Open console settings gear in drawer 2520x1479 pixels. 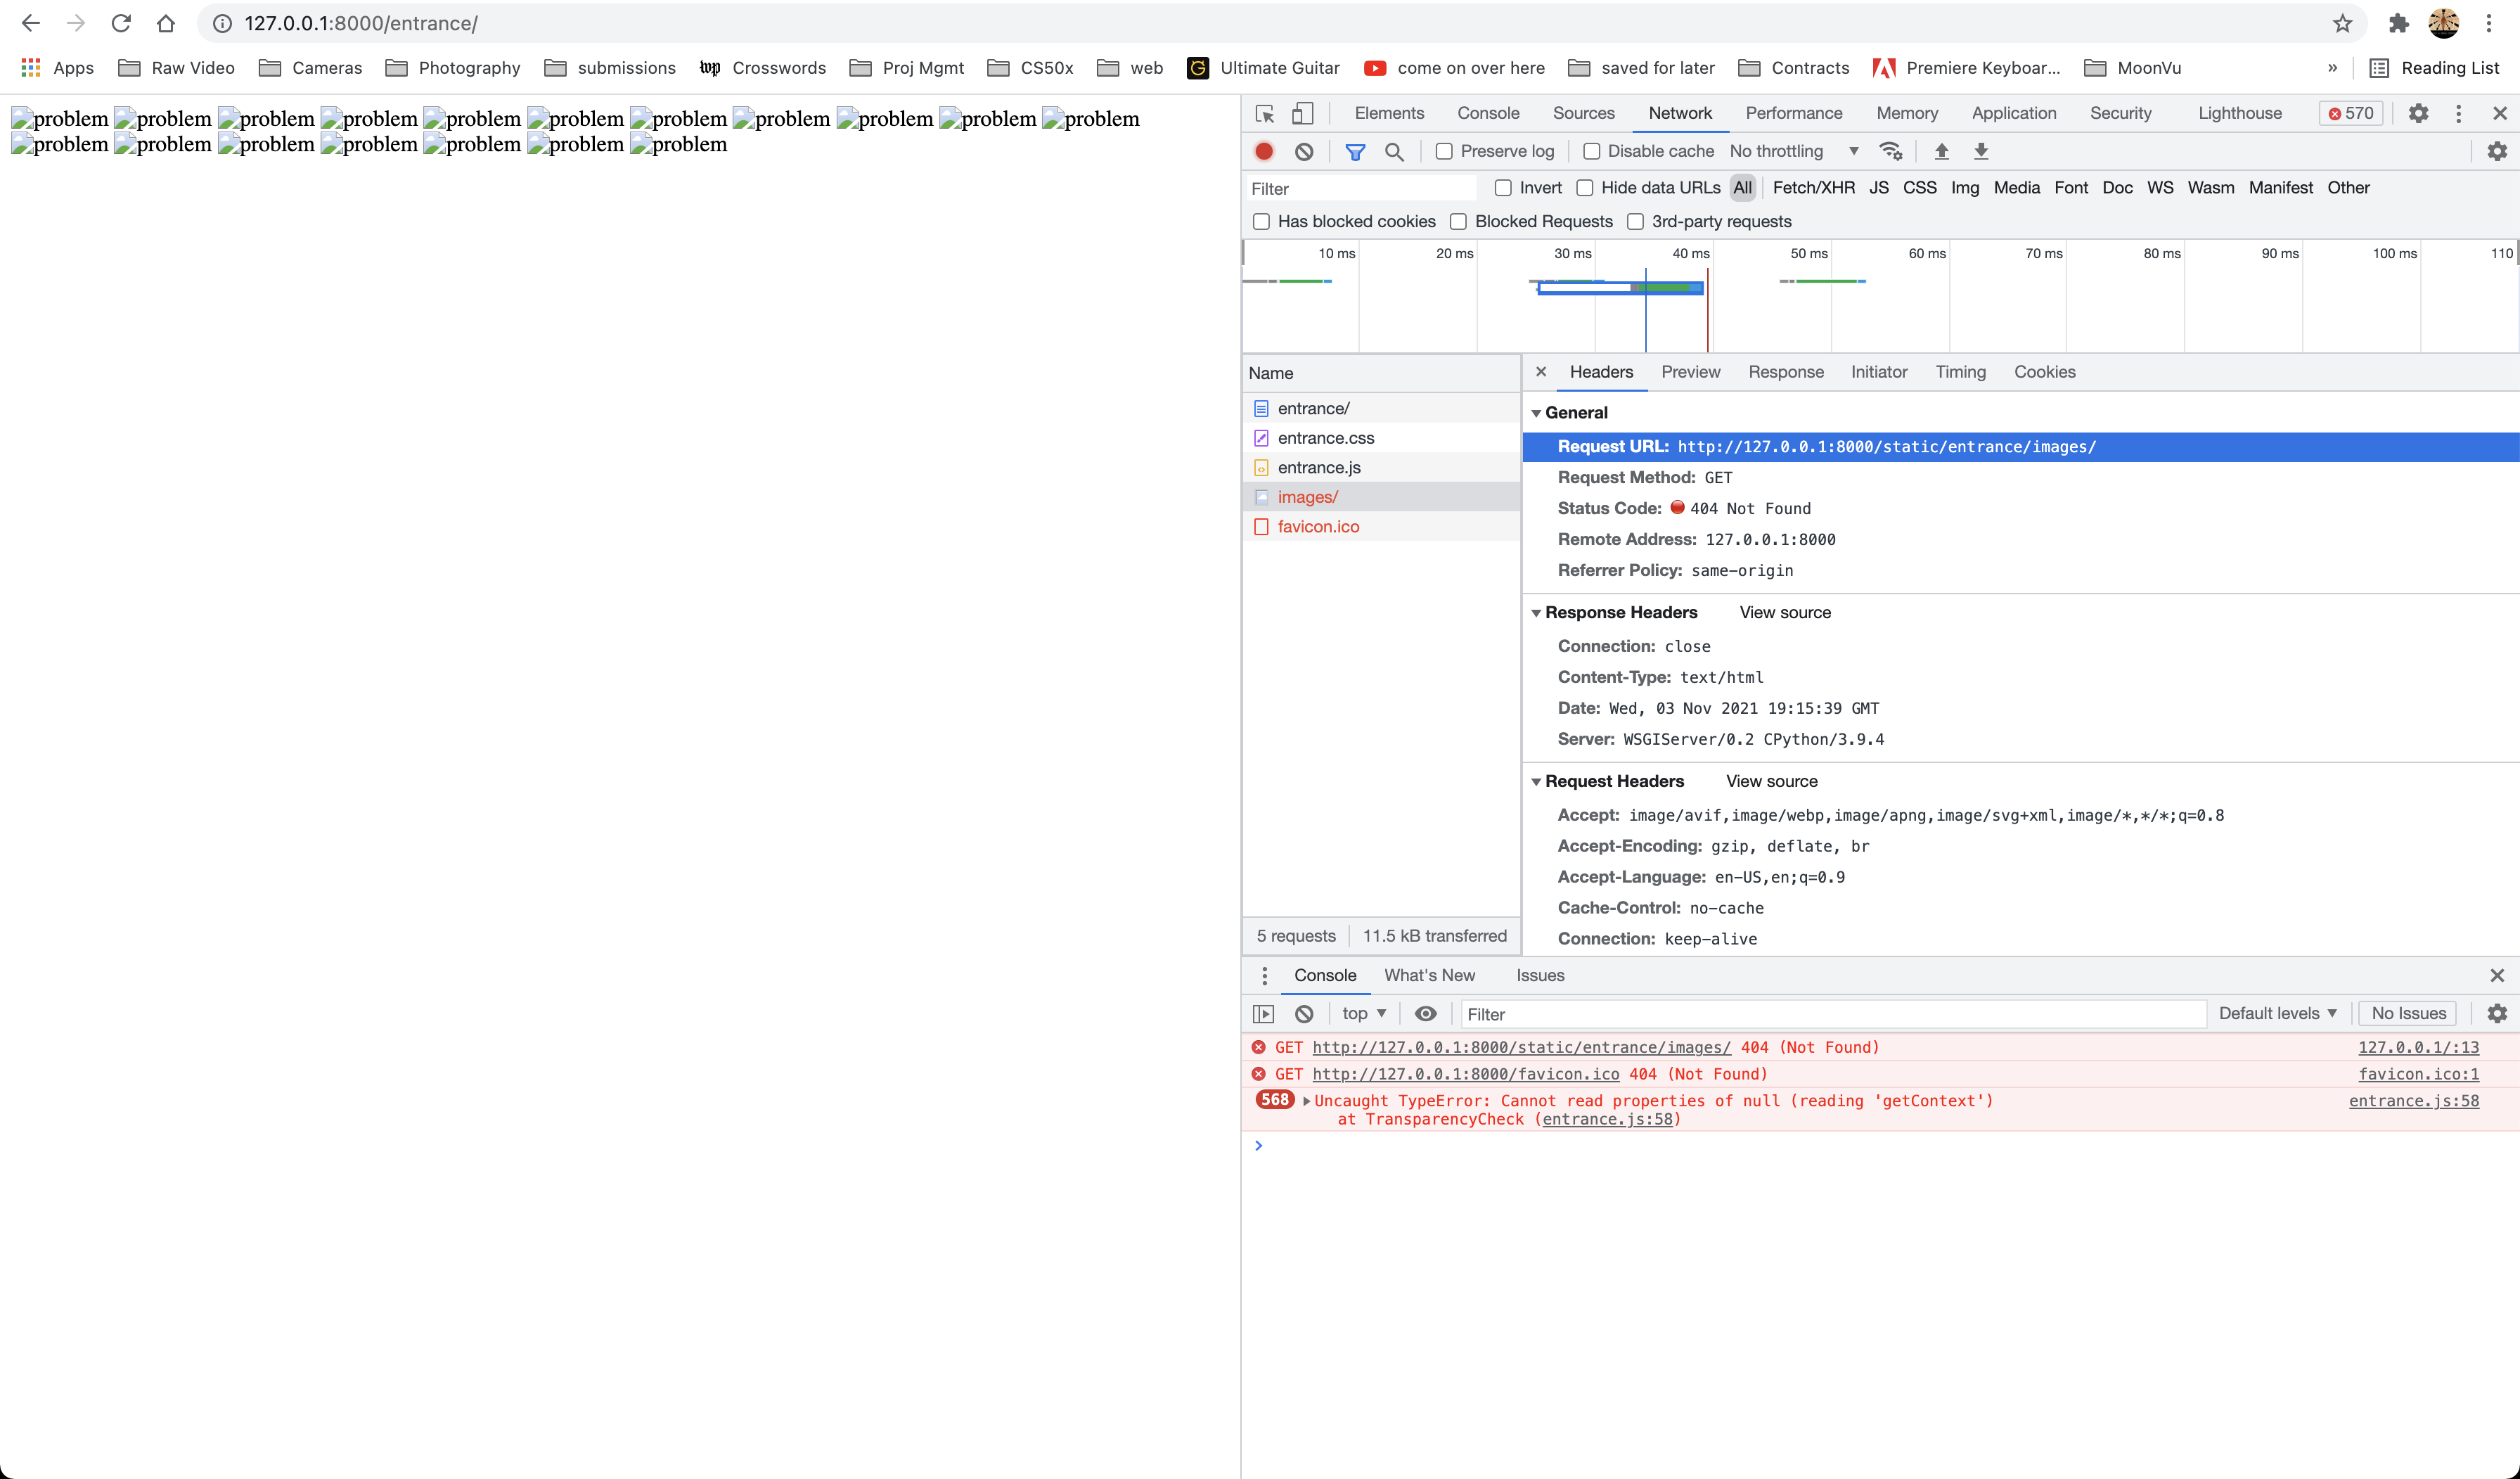2497,1013
